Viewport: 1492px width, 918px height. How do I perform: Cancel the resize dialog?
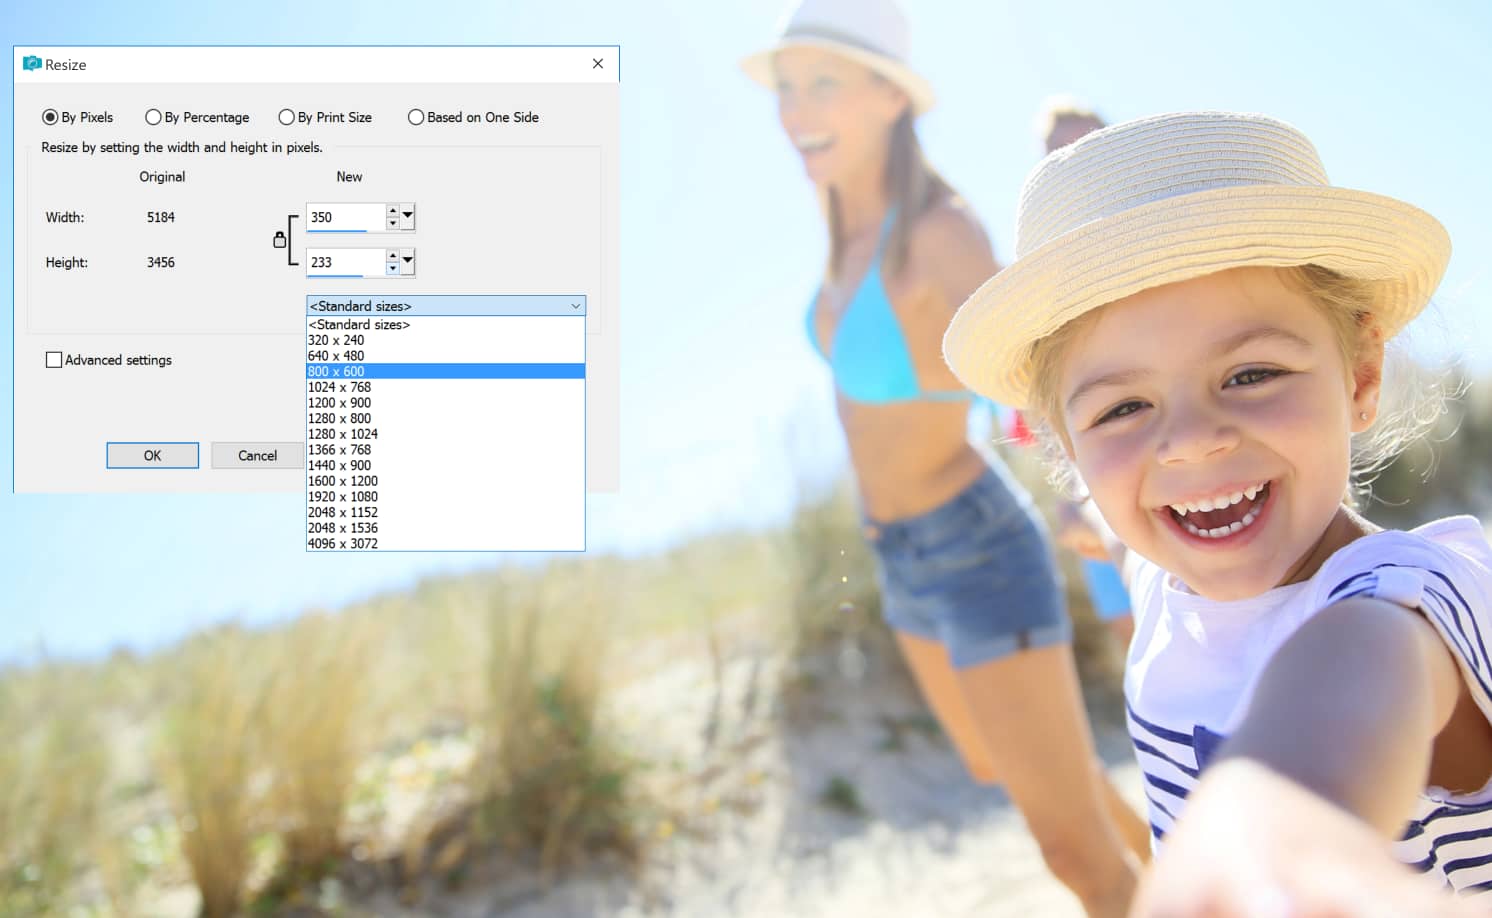257,455
